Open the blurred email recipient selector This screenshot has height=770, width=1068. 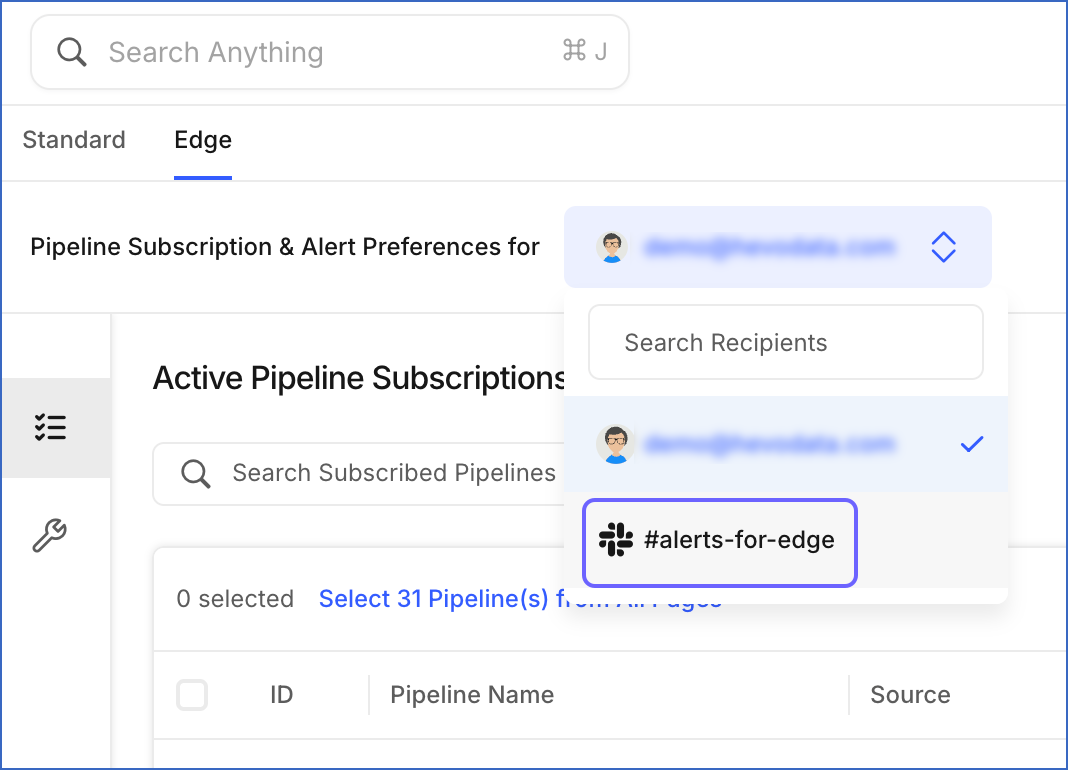[777, 247]
